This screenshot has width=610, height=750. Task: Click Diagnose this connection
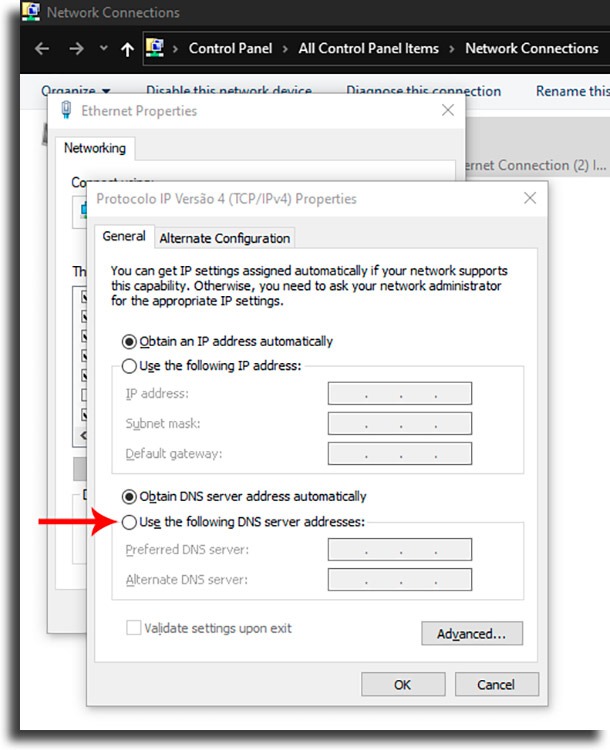coord(423,91)
